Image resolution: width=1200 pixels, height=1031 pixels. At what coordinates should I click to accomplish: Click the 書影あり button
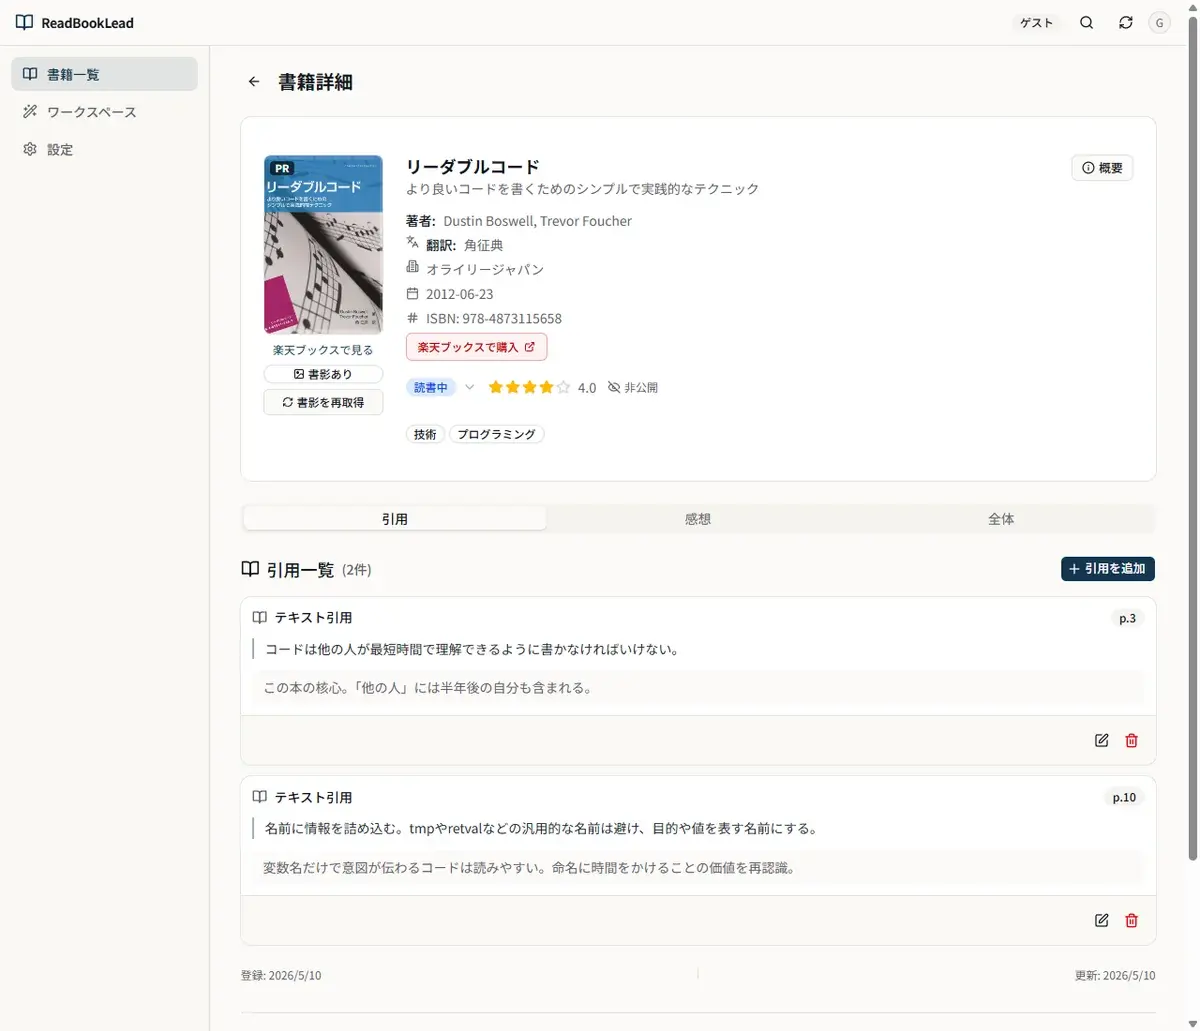pyautogui.click(x=323, y=374)
